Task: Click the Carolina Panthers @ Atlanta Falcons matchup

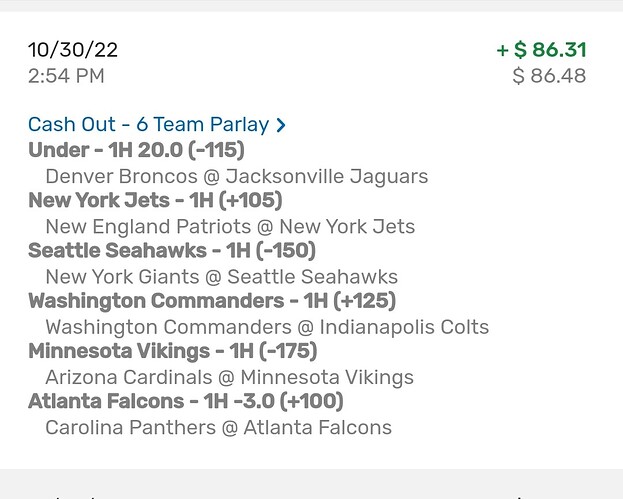Action: [x=218, y=427]
